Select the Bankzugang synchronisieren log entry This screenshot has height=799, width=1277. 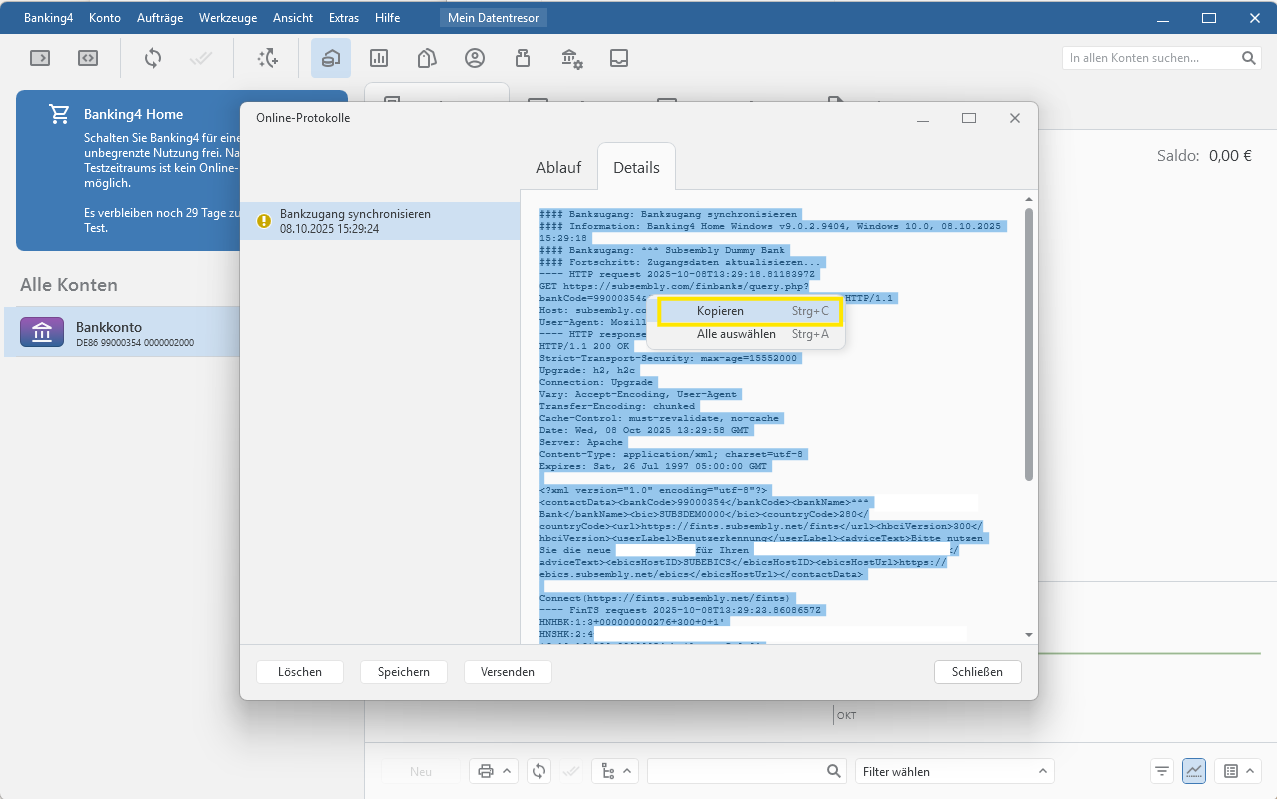click(380, 221)
